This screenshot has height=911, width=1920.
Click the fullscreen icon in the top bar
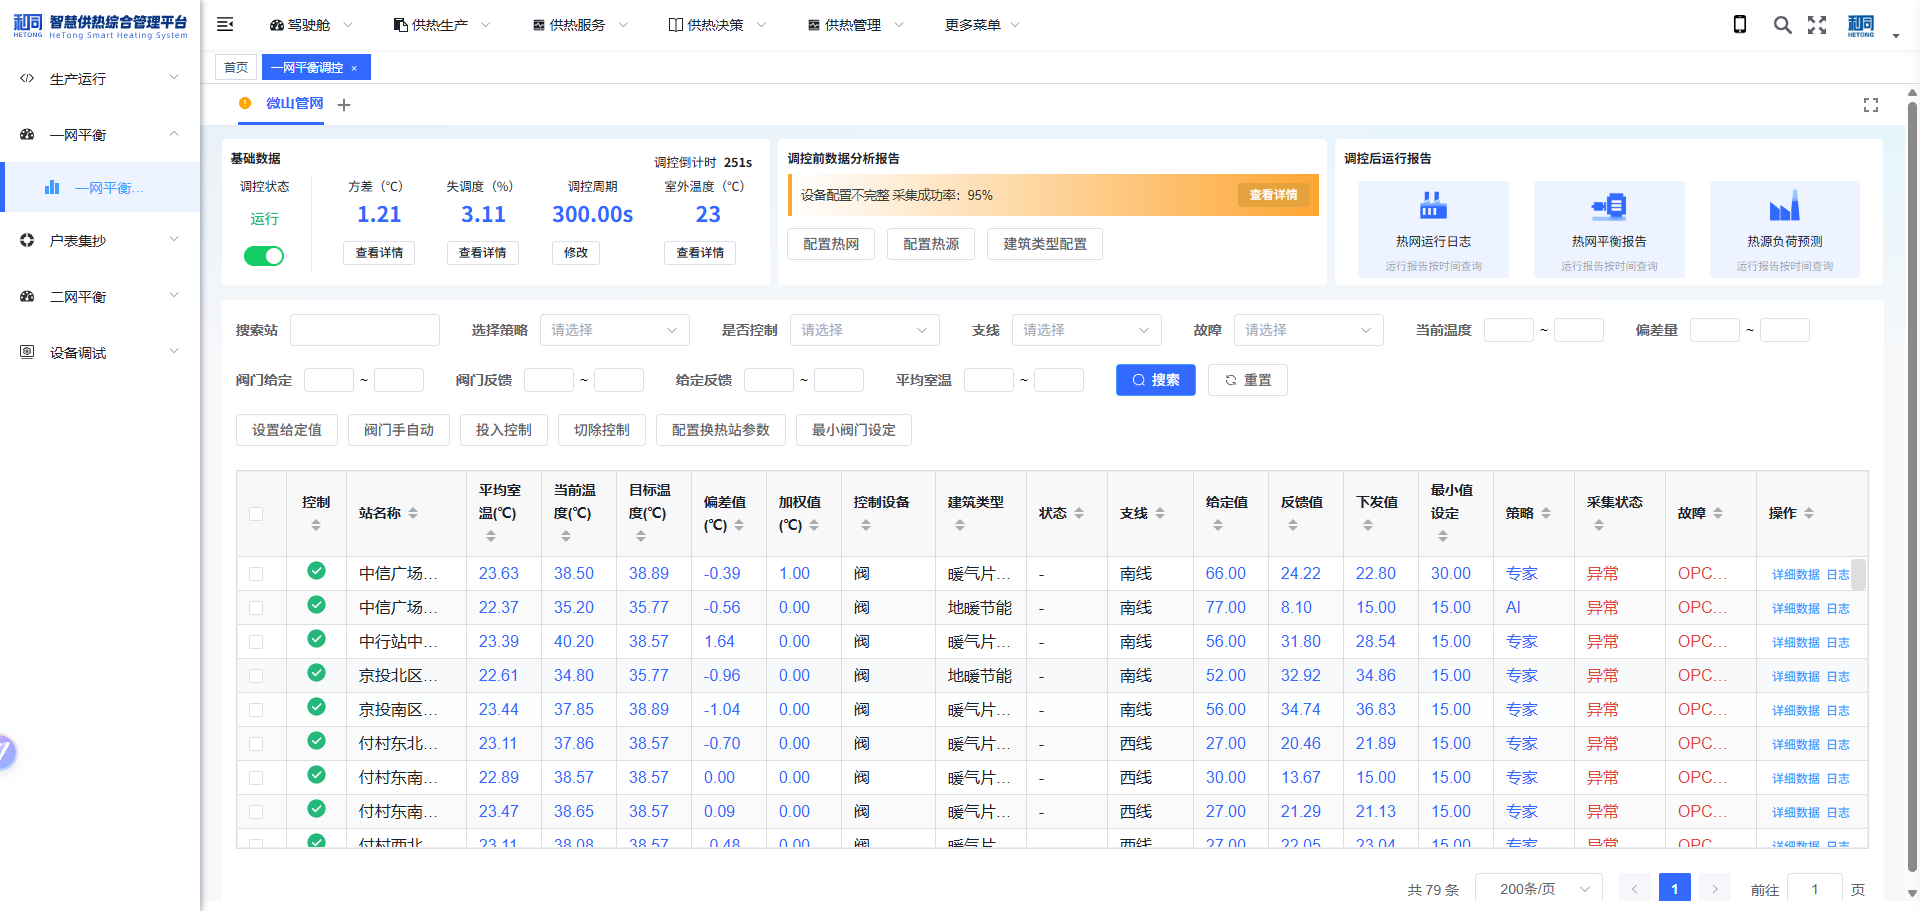pyautogui.click(x=1817, y=24)
